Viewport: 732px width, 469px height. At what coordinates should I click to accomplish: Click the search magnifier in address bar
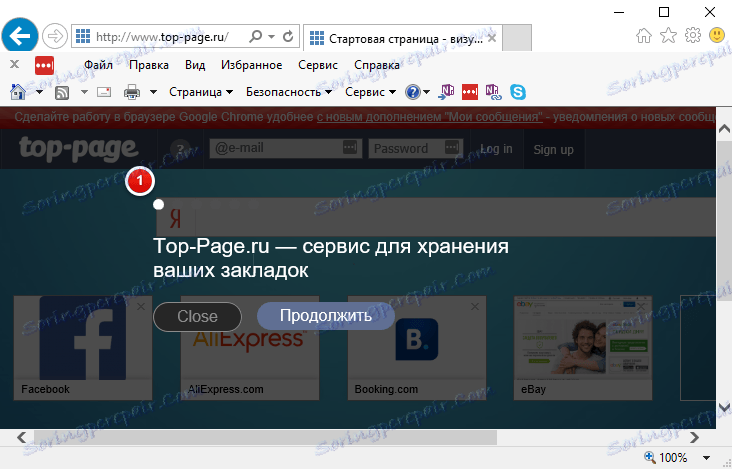[255, 36]
